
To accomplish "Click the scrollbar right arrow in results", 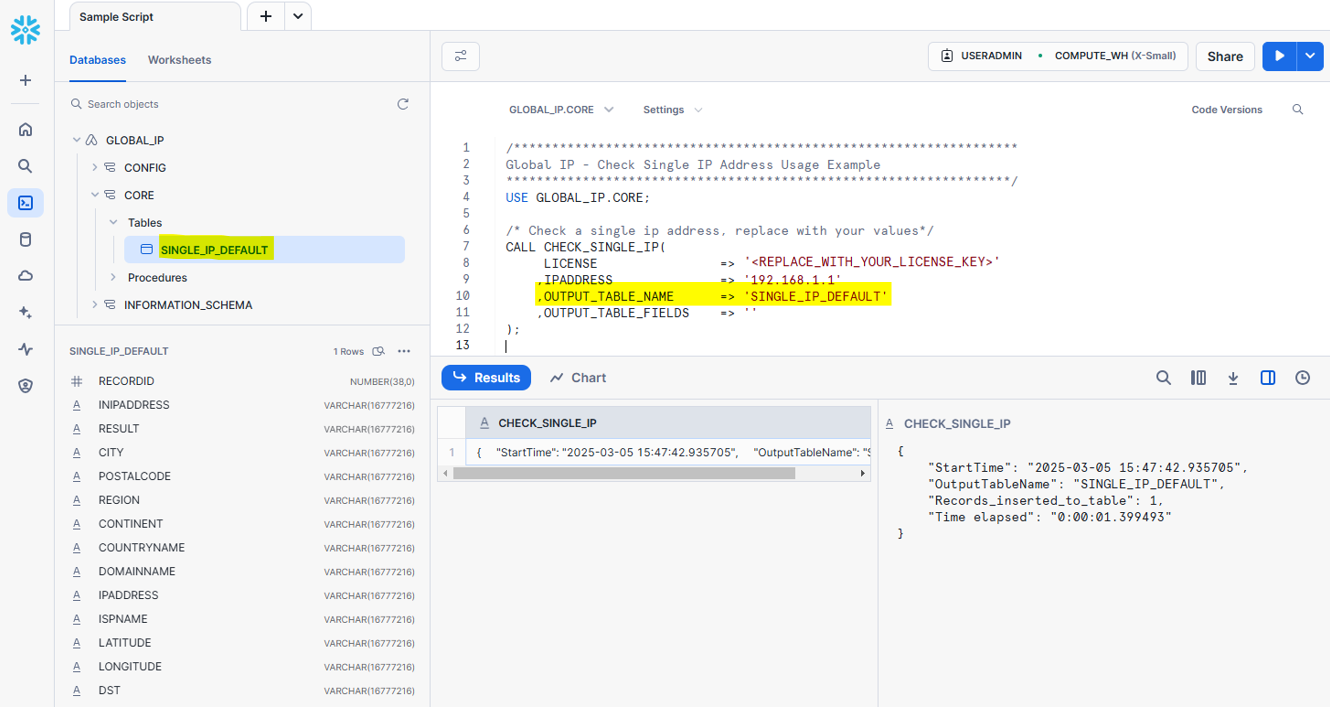I will click(x=863, y=473).
